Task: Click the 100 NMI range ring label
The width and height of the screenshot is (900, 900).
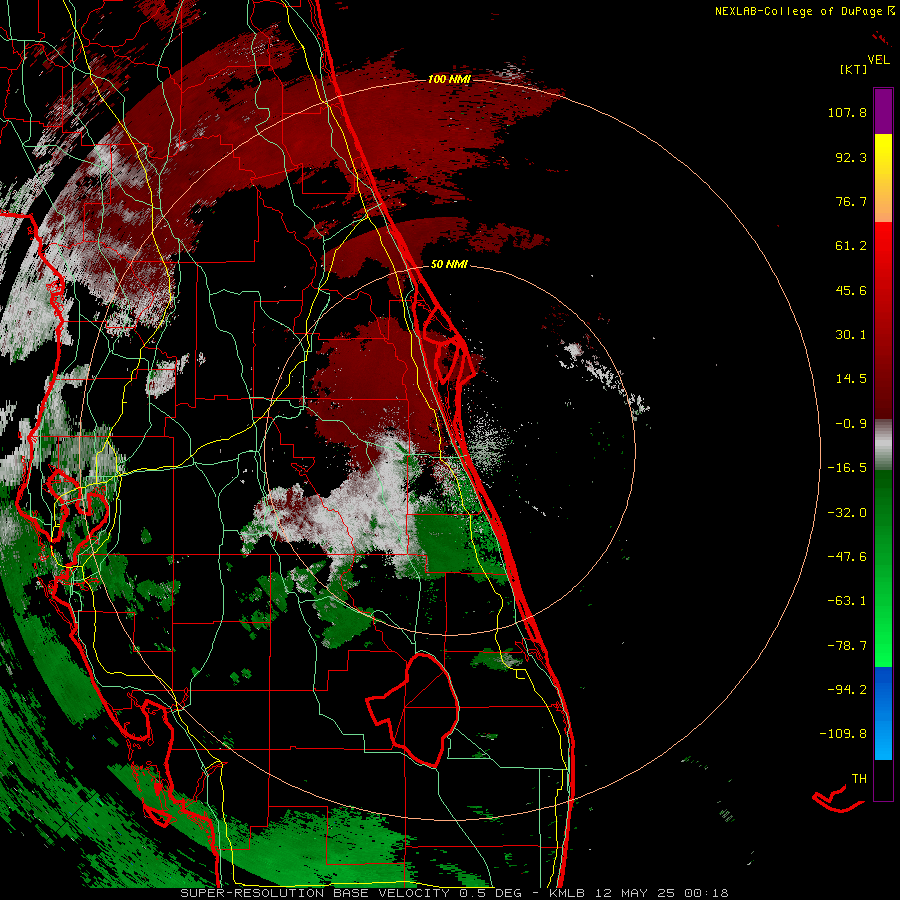Action: pyautogui.click(x=449, y=79)
